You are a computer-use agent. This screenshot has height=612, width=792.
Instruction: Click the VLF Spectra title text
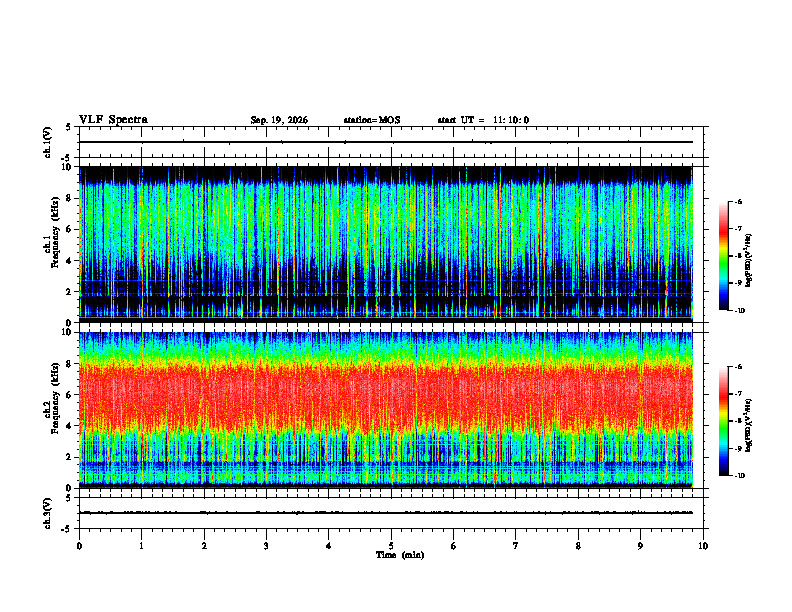coord(113,120)
